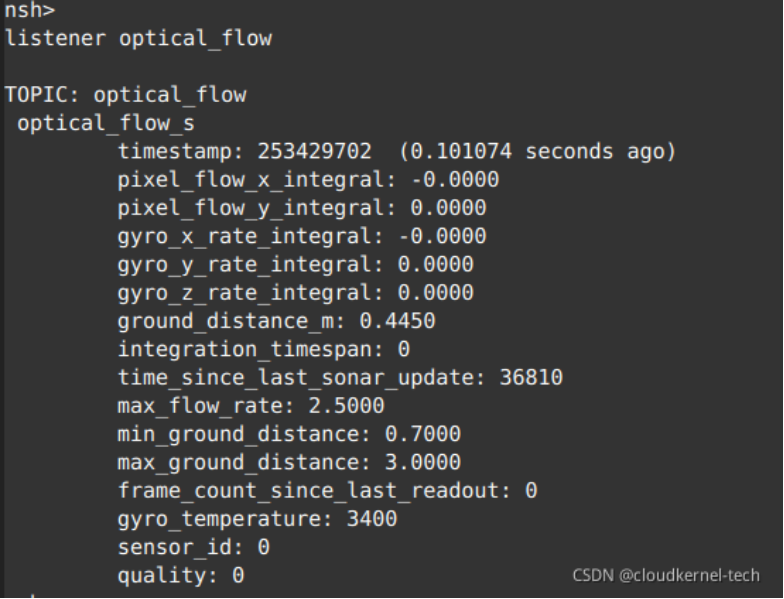Click the 'TOPIC: optical_flow' header line
The image size is (784, 599).
(125, 95)
